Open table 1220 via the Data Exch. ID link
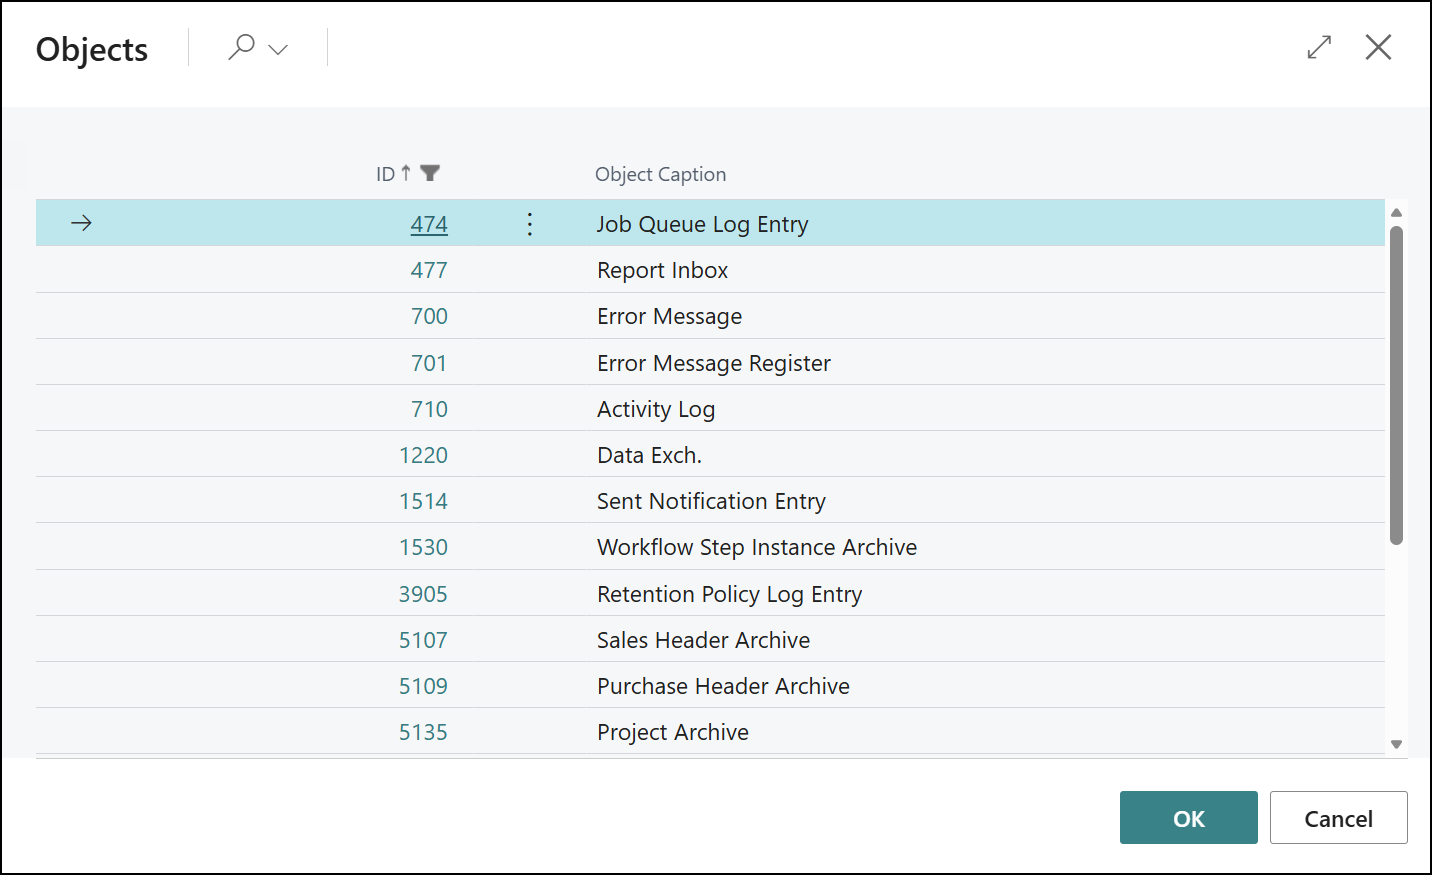This screenshot has height=875, width=1432. tap(423, 454)
